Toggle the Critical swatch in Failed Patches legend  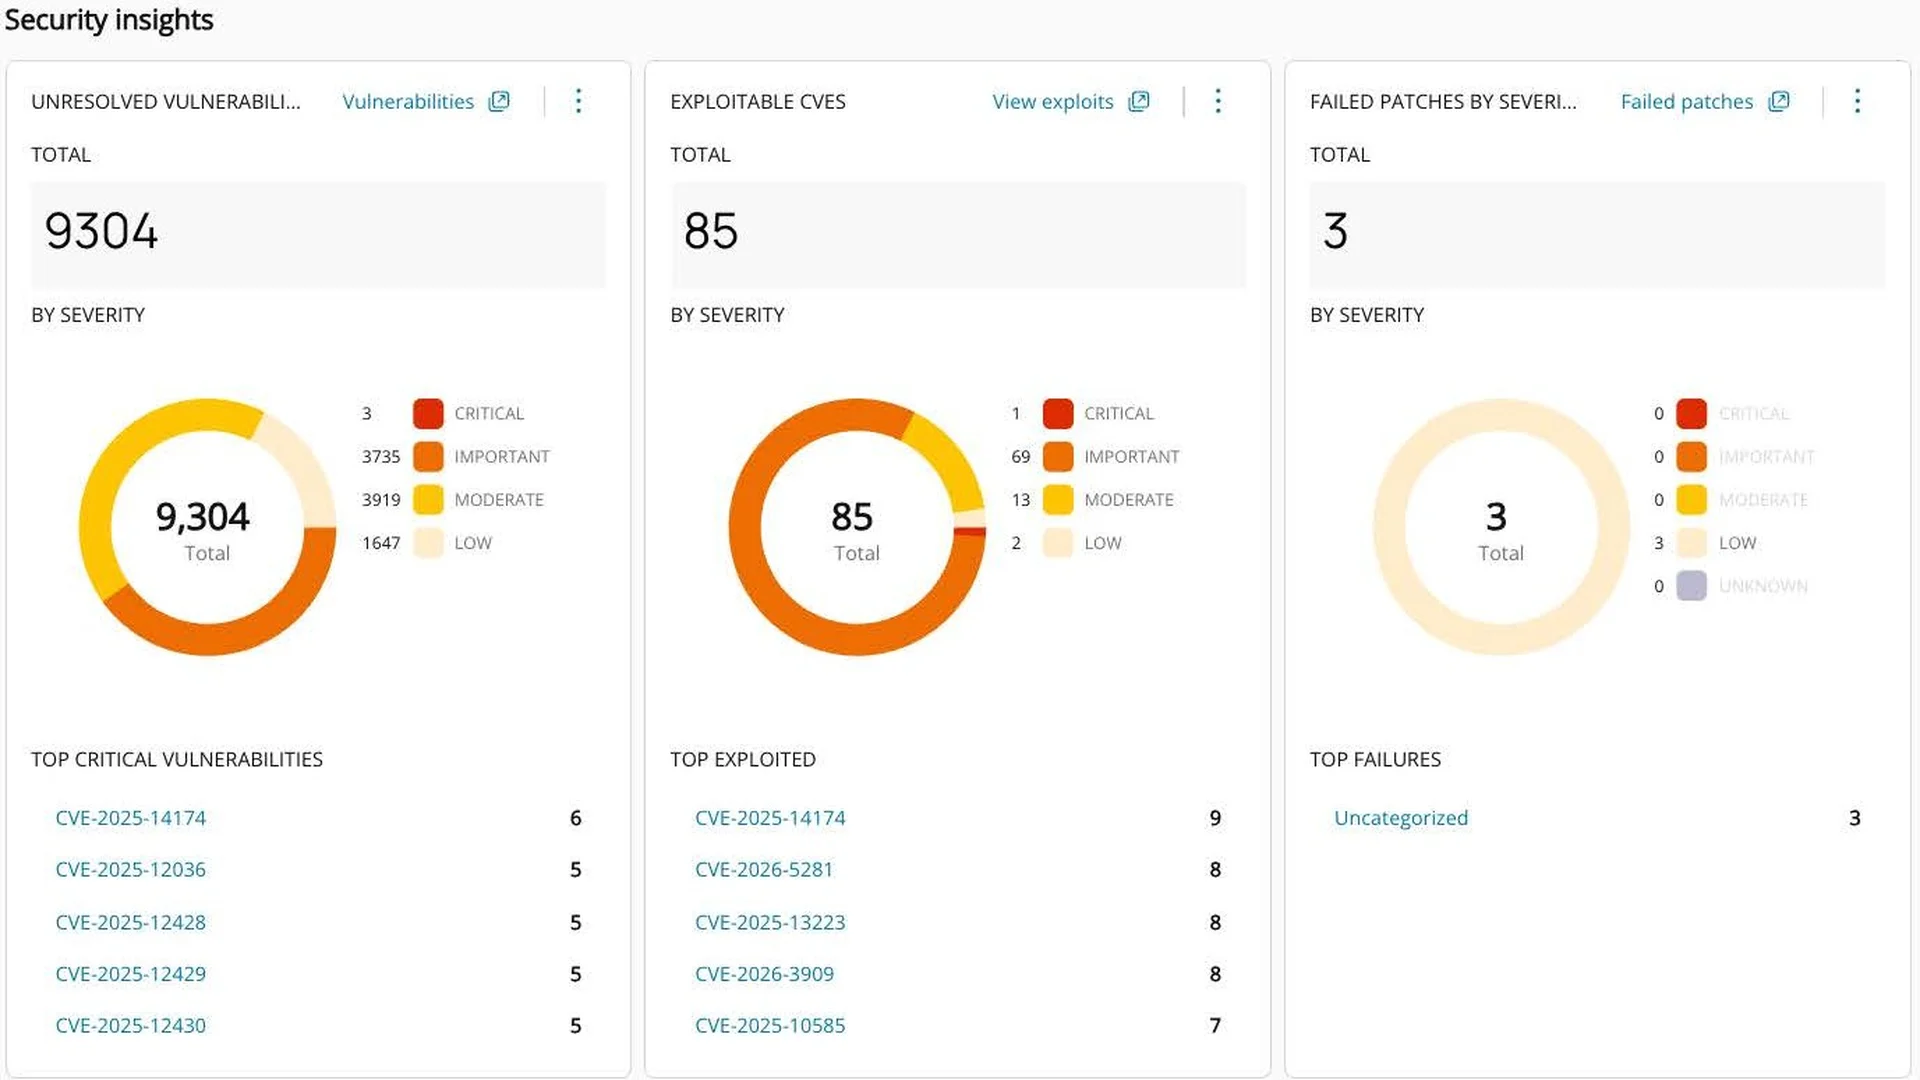tap(1692, 413)
